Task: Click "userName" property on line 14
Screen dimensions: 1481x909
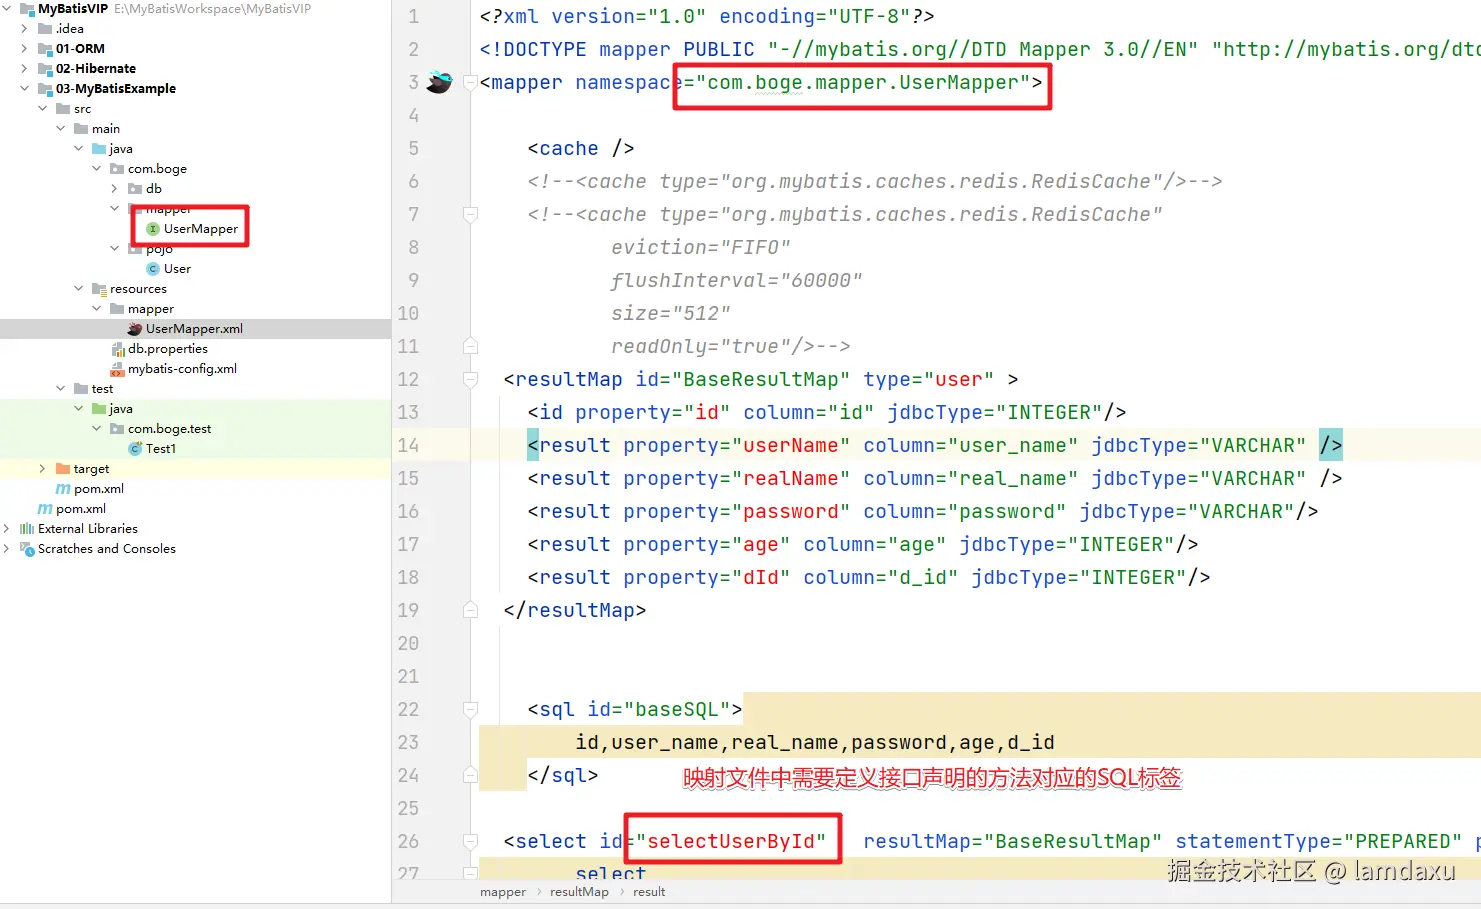Action: click(791, 445)
